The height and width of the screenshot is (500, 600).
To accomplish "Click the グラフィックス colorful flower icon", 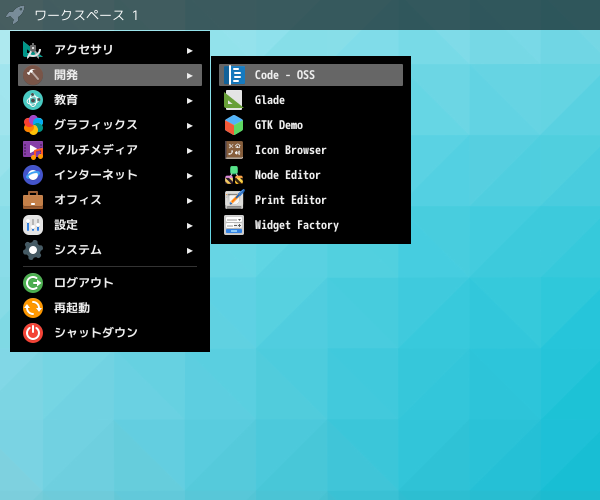I will [33, 125].
